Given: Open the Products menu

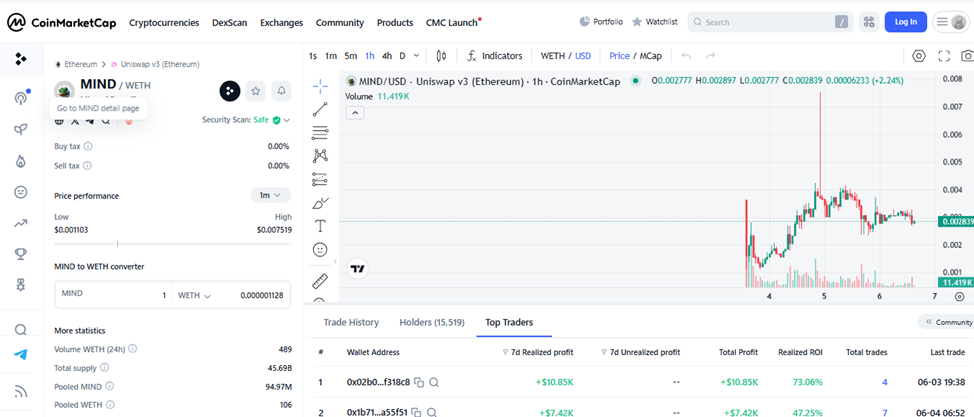Looking at the screenshot, I should [x=394, y=22].
